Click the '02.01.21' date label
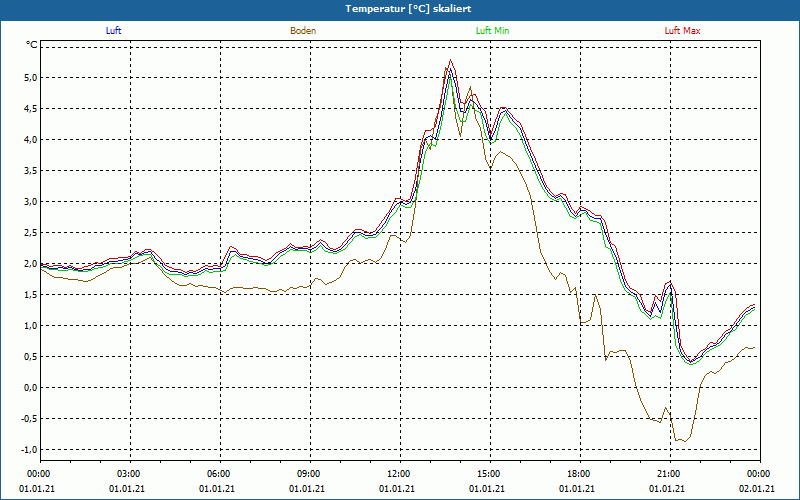800x500 pixels. tap(757, 489)
